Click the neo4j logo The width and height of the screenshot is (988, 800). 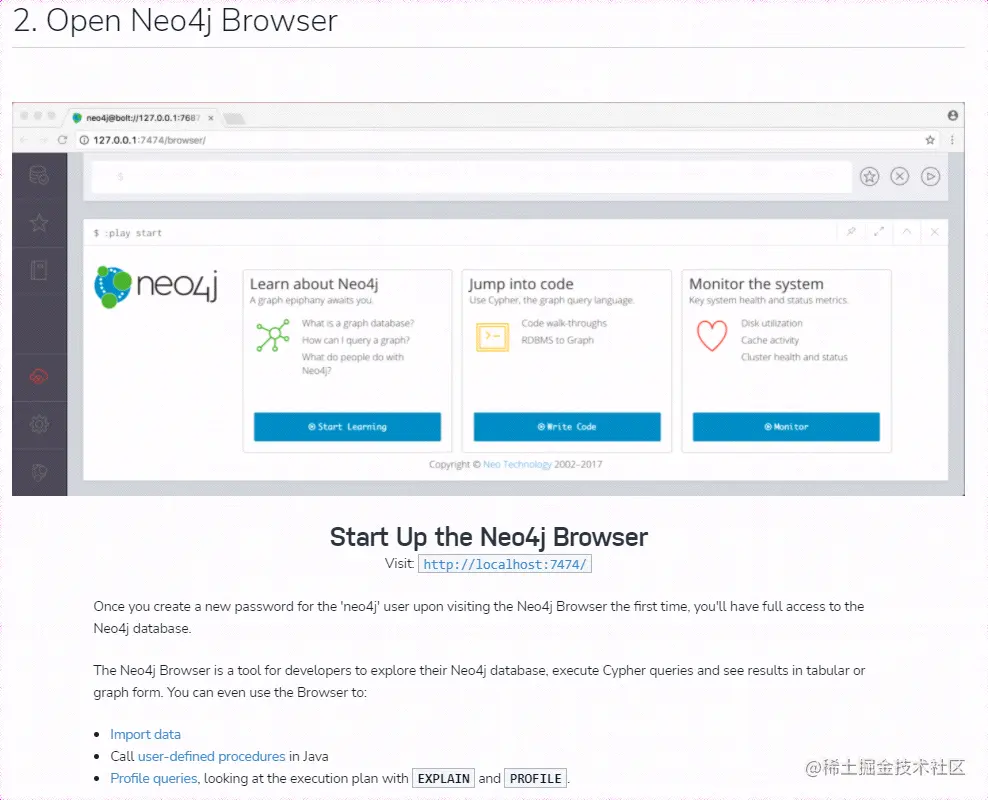156,288
